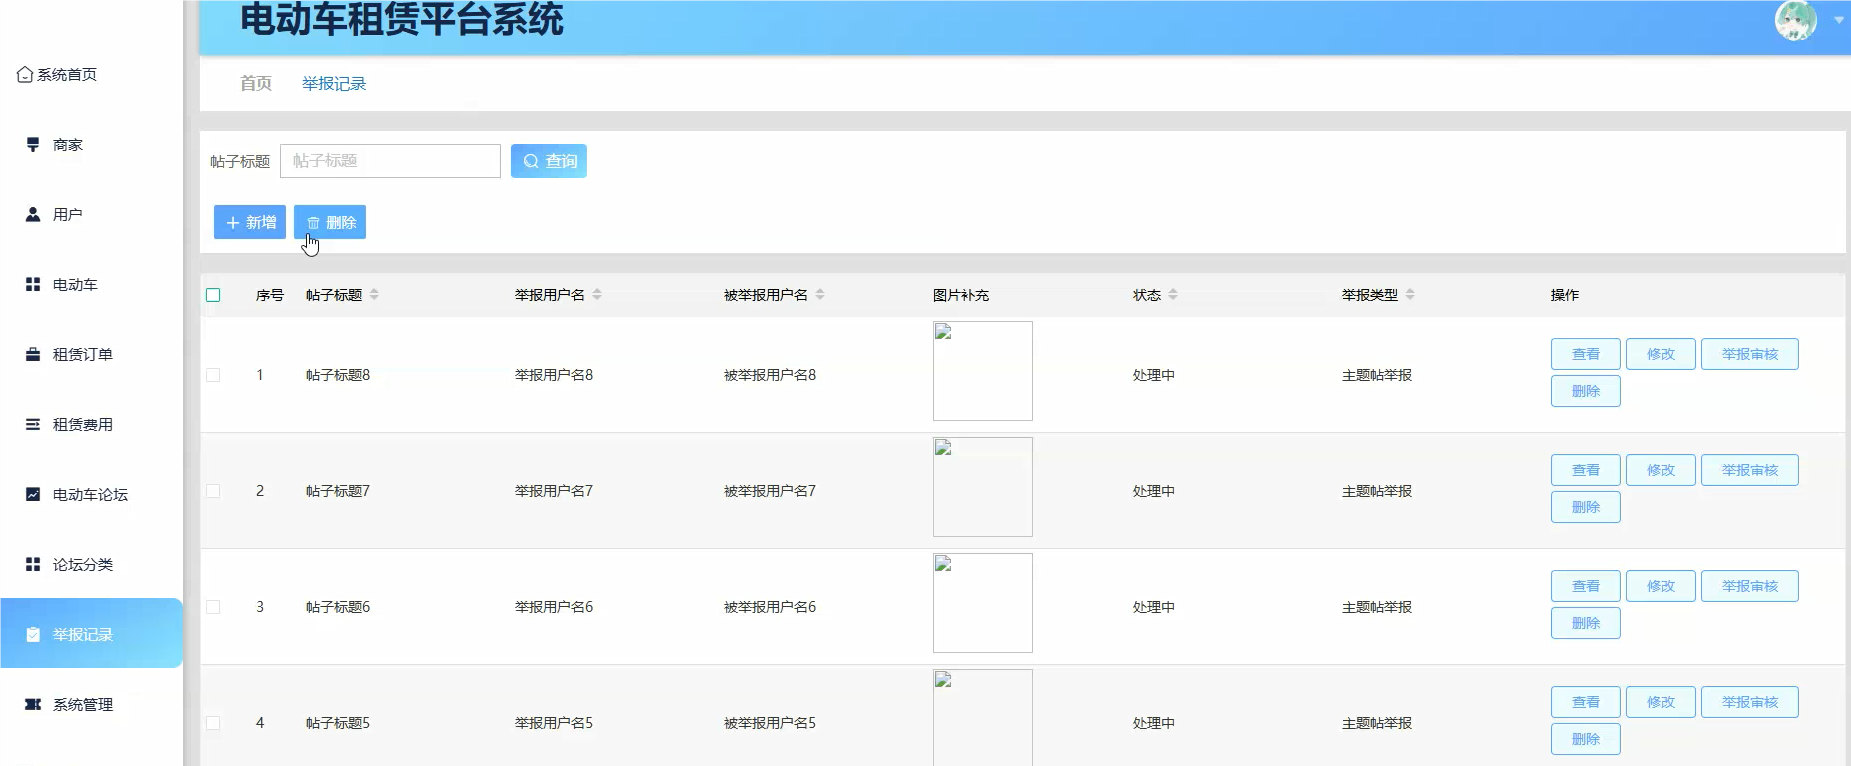Click 修改 for row 帖子标题5

[x=1661, y=702]
